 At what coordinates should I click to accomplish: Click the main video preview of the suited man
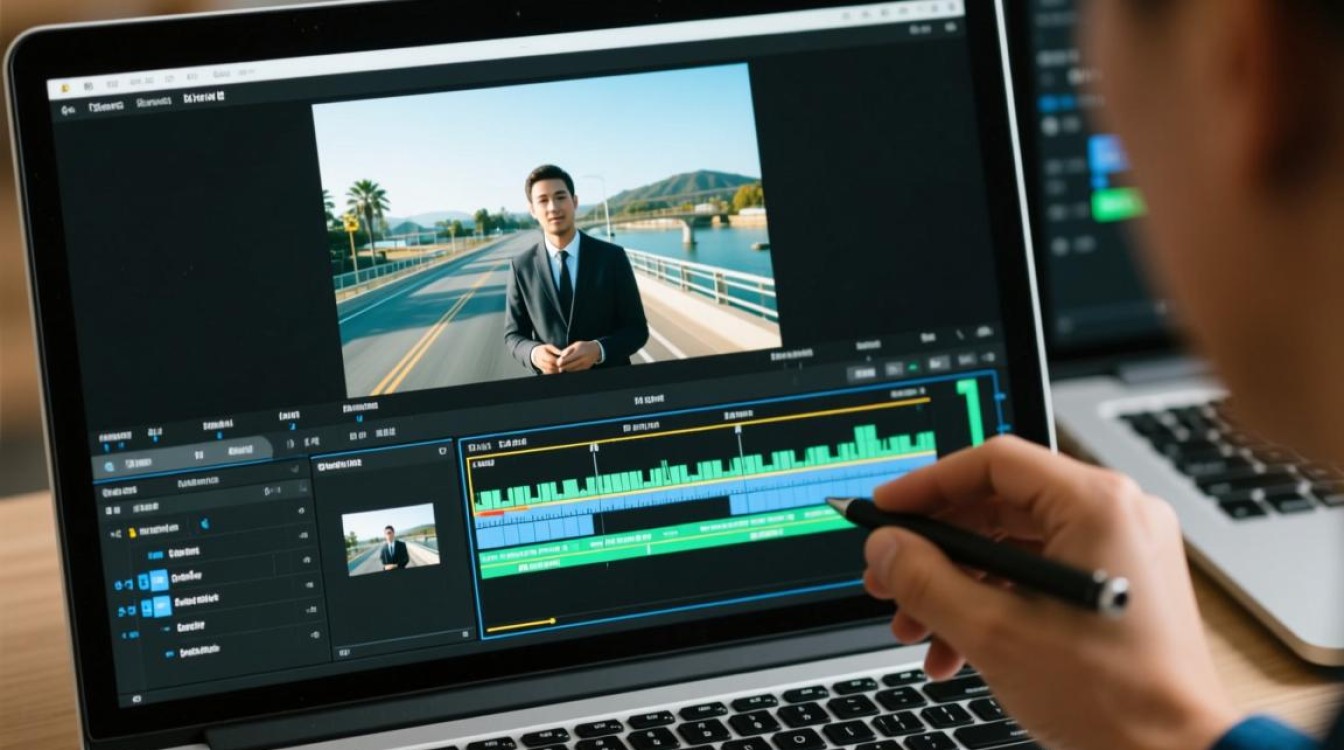coord(546,232)
